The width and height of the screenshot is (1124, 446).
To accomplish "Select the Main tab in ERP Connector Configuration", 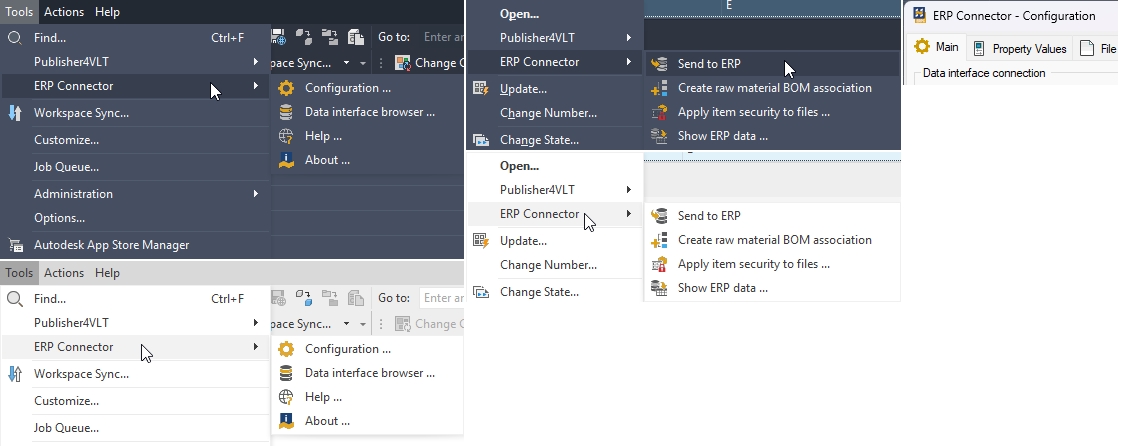I will pos(936,48).
